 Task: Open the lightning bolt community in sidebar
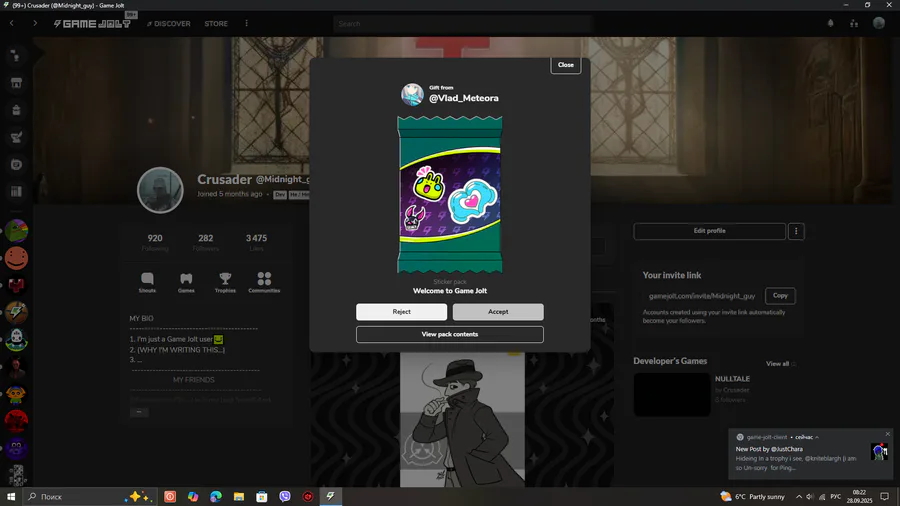pos(16,313)
